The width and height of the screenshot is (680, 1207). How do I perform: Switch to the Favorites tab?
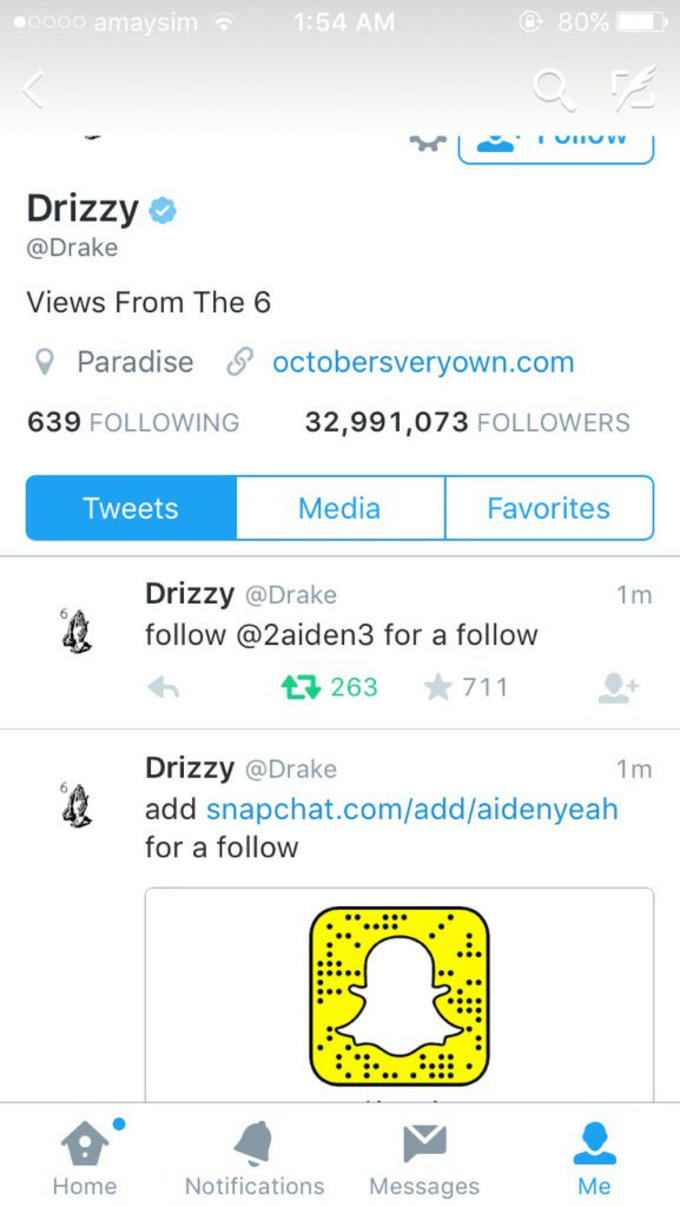(x=549, y=508)
